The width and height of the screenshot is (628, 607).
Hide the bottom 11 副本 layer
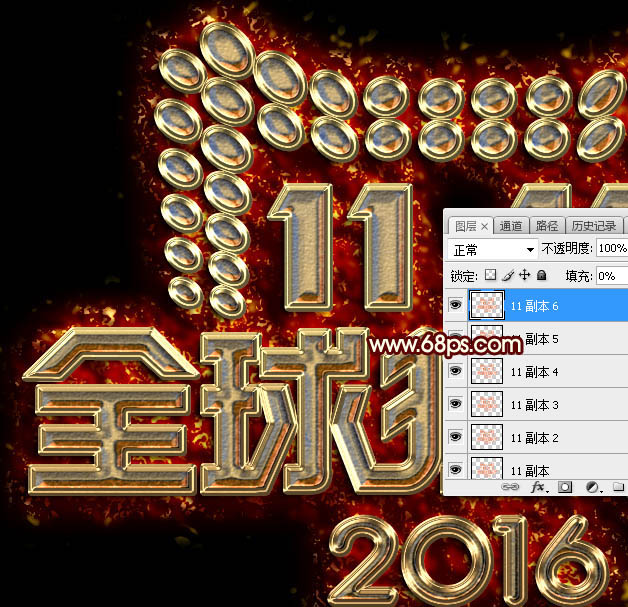[x=455, y=469]
